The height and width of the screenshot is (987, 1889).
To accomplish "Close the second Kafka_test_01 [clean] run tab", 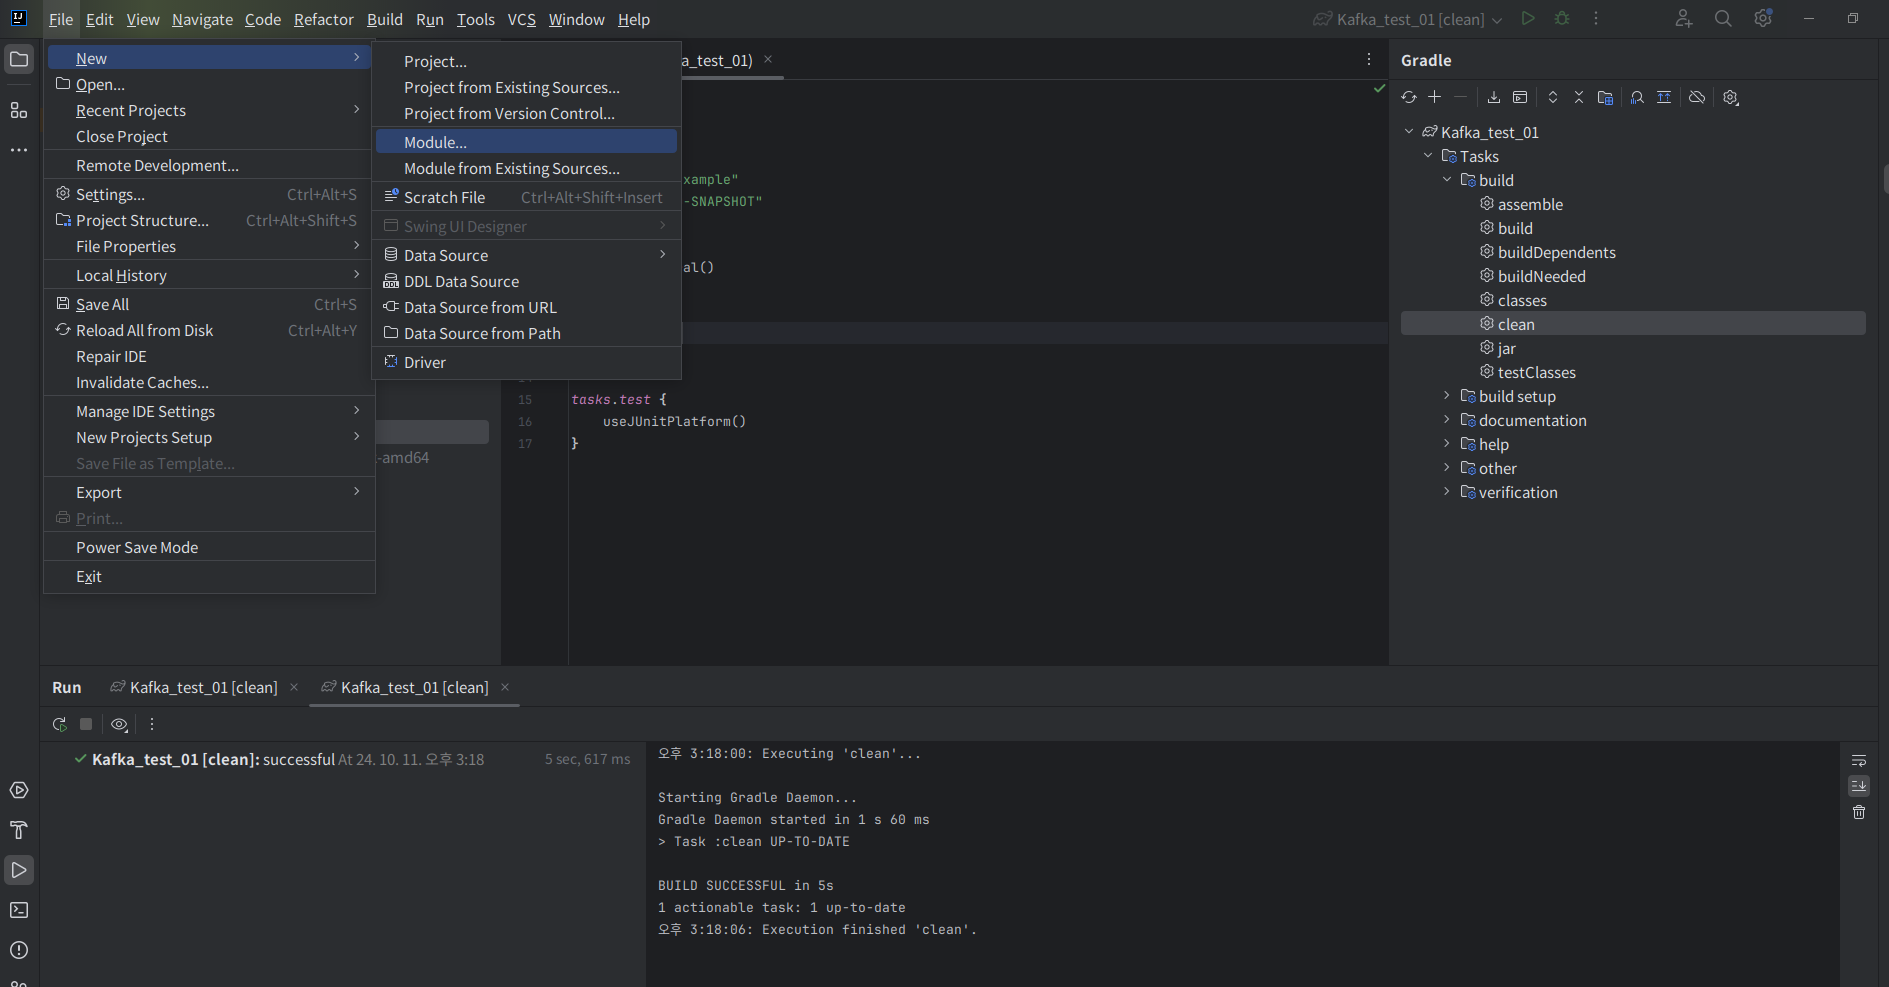I will click(x=505, y=687).
